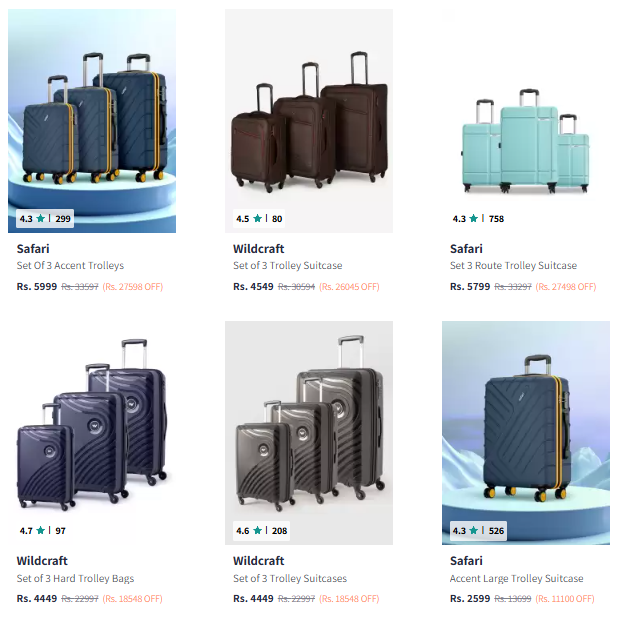Click the 4.3 star rating with 758 reviews
The width and height of the screenshot is (629, 622).
478,219
